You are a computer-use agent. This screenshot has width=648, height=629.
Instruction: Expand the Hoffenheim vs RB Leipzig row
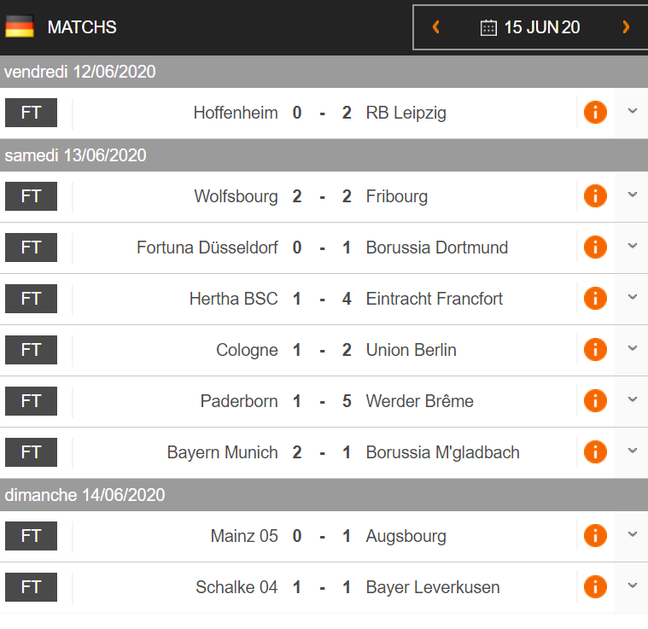(632, 111)
